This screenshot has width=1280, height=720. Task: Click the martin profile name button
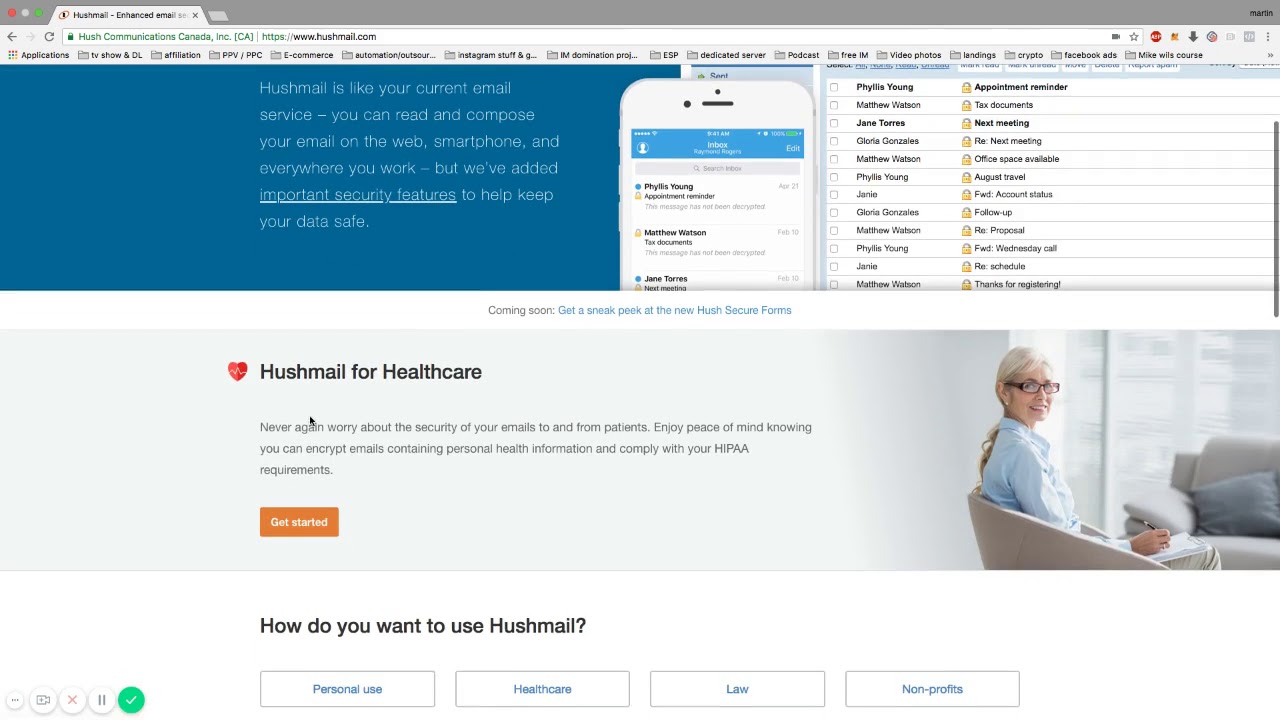[x=1261, y=13]
